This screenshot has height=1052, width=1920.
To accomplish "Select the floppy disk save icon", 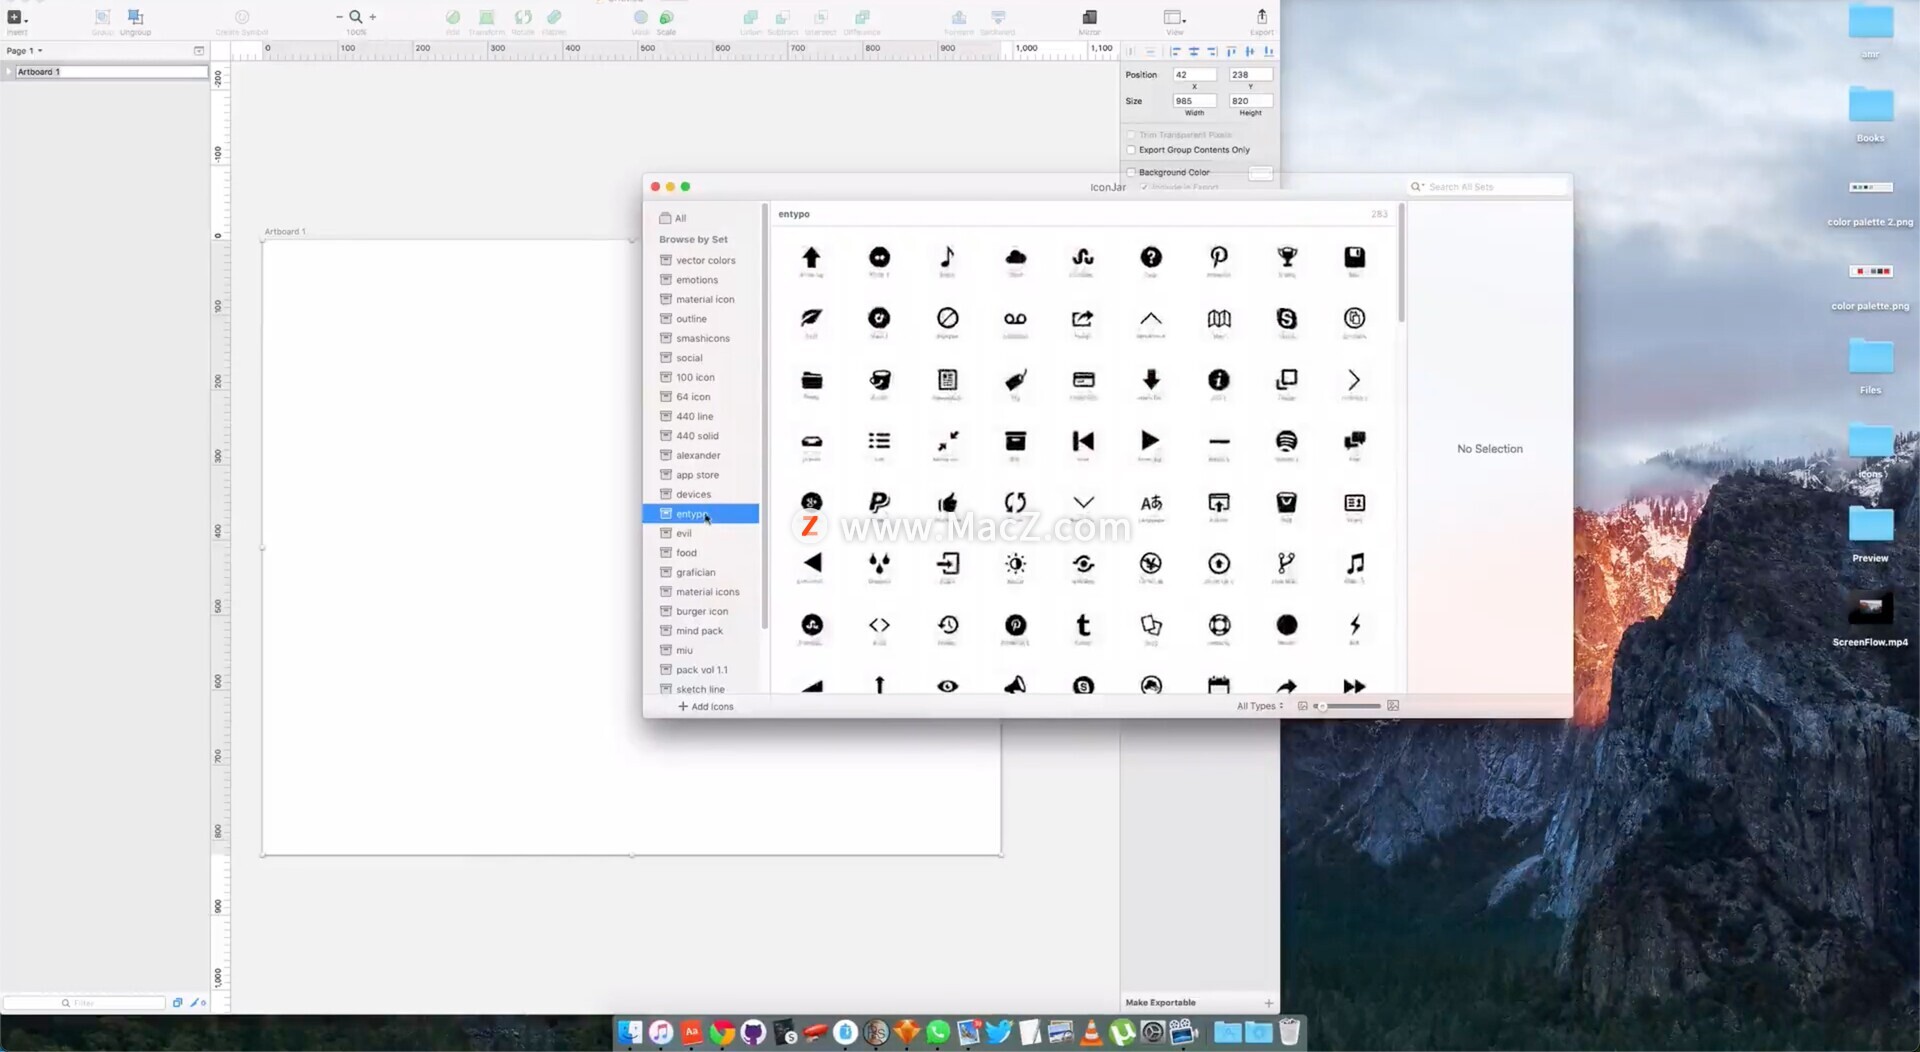I will [1354, 257].
